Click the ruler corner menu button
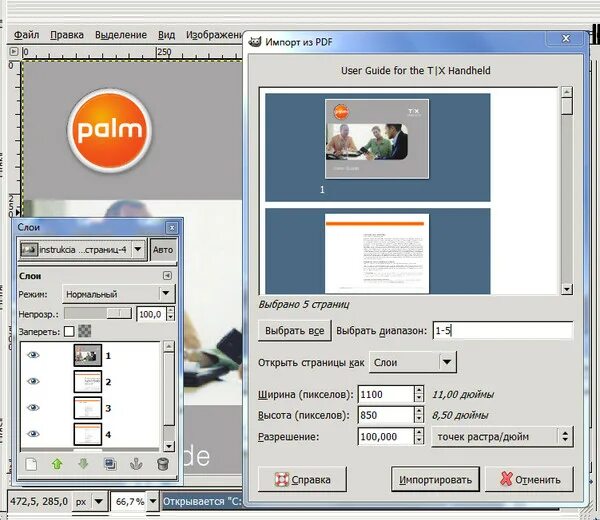 (14, 51)
